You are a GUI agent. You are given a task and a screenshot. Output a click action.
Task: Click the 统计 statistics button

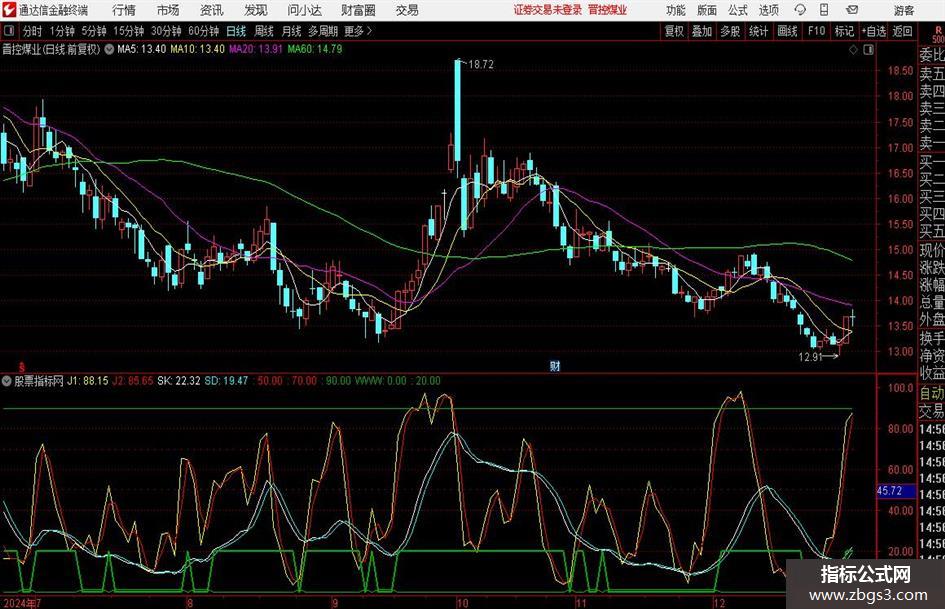pyautogui.click(x=758, y=31)
